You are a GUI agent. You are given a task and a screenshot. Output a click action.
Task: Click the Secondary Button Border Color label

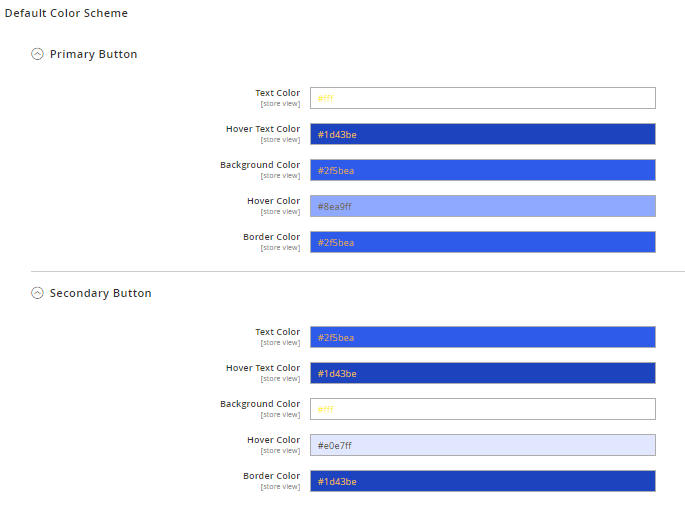click(271, 476)
